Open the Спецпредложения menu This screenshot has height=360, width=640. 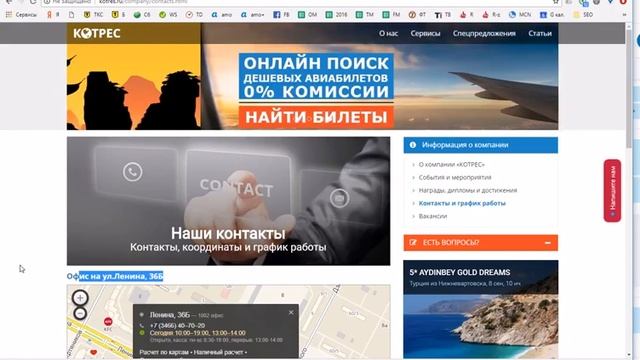point(484,33)
